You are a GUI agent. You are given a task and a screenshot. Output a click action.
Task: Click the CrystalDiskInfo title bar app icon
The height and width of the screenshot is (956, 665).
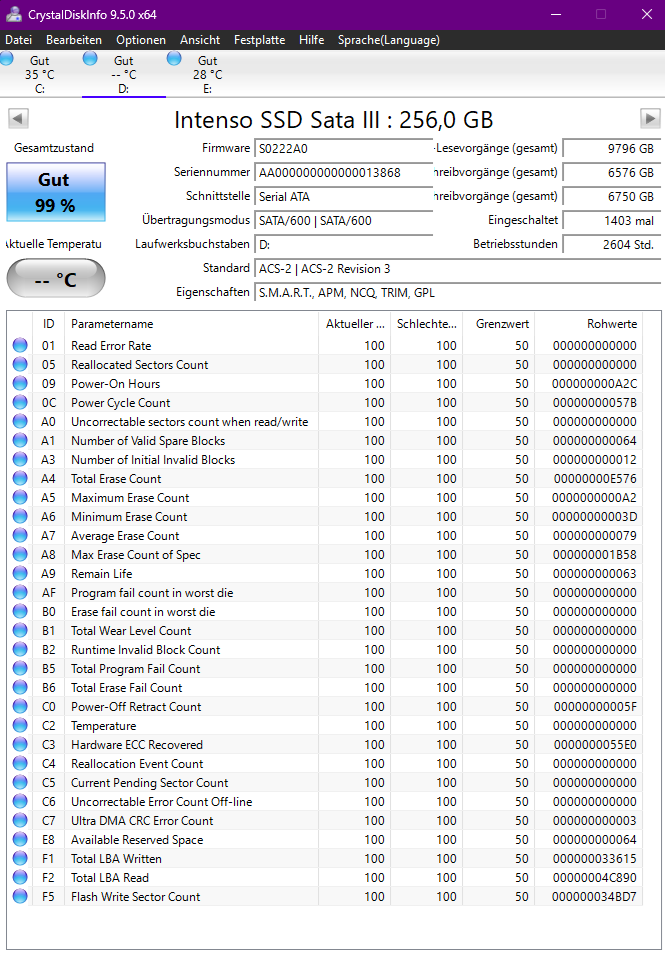point(14,15)
